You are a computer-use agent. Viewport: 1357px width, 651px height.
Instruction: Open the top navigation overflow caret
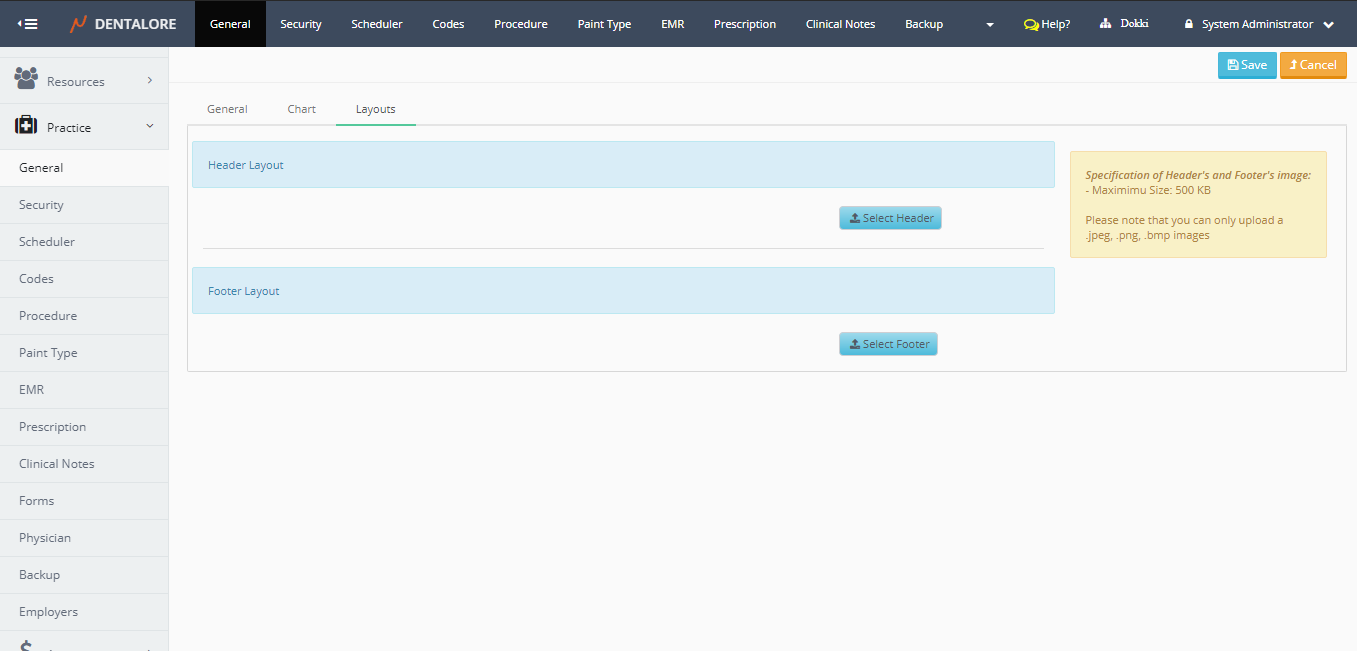(990, 25)
